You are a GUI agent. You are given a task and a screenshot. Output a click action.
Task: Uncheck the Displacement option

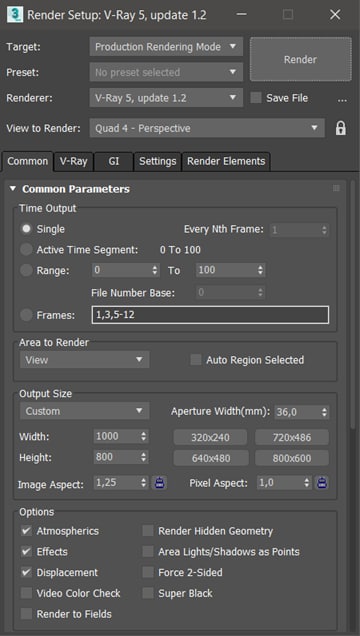click(26, 572)
